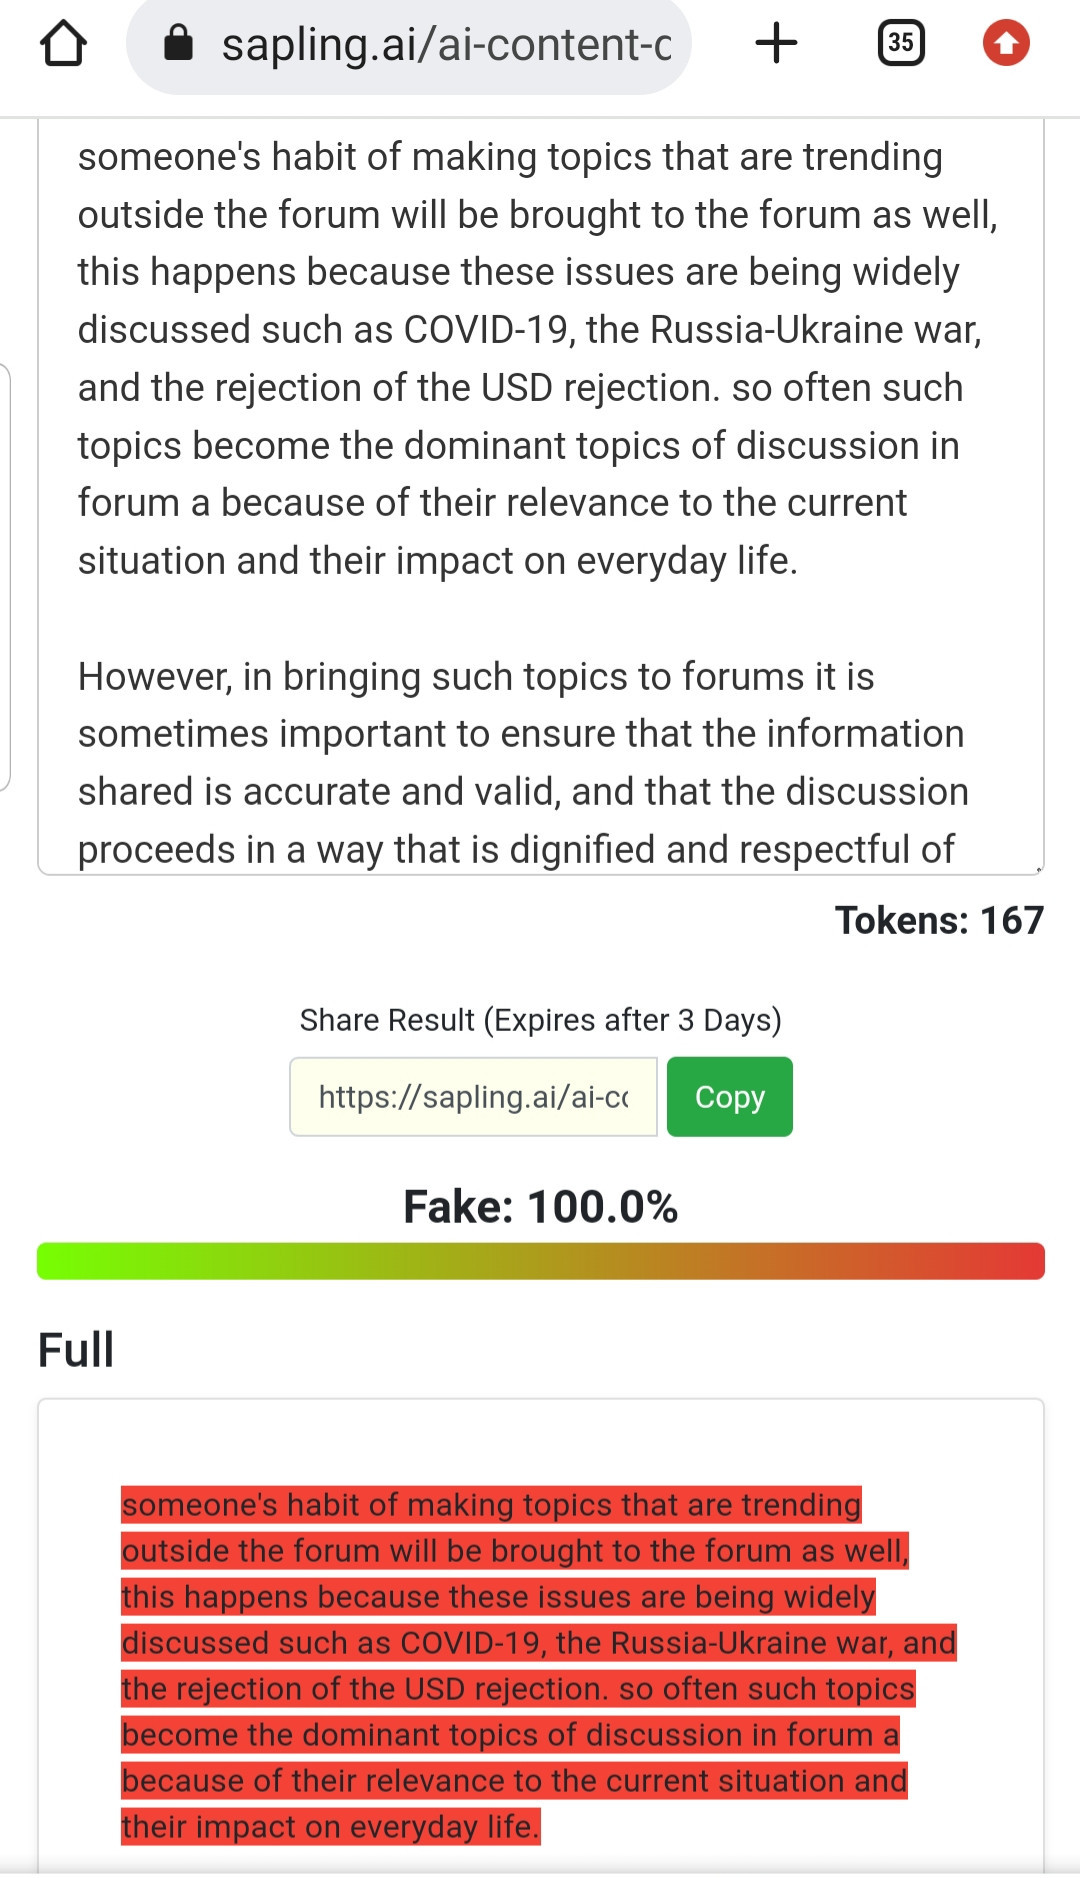The height and width of the screenshot is (1878, 1080).
Task: Click highlighted line 'someone's habit of making topics'
Action: pyautogui.click(x=491, y=1505)
